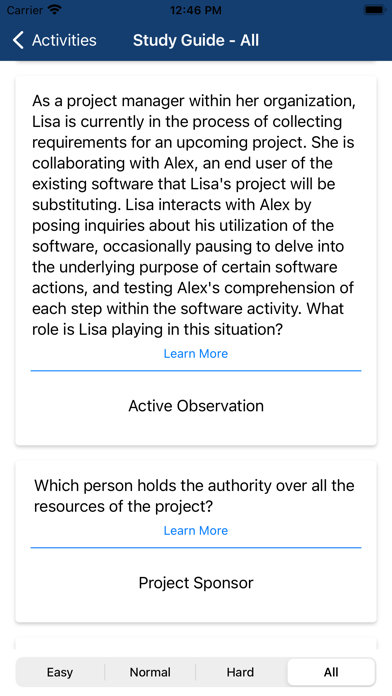
Task: Tap the clock showing 12:46 PM
Action: [196, 10]
